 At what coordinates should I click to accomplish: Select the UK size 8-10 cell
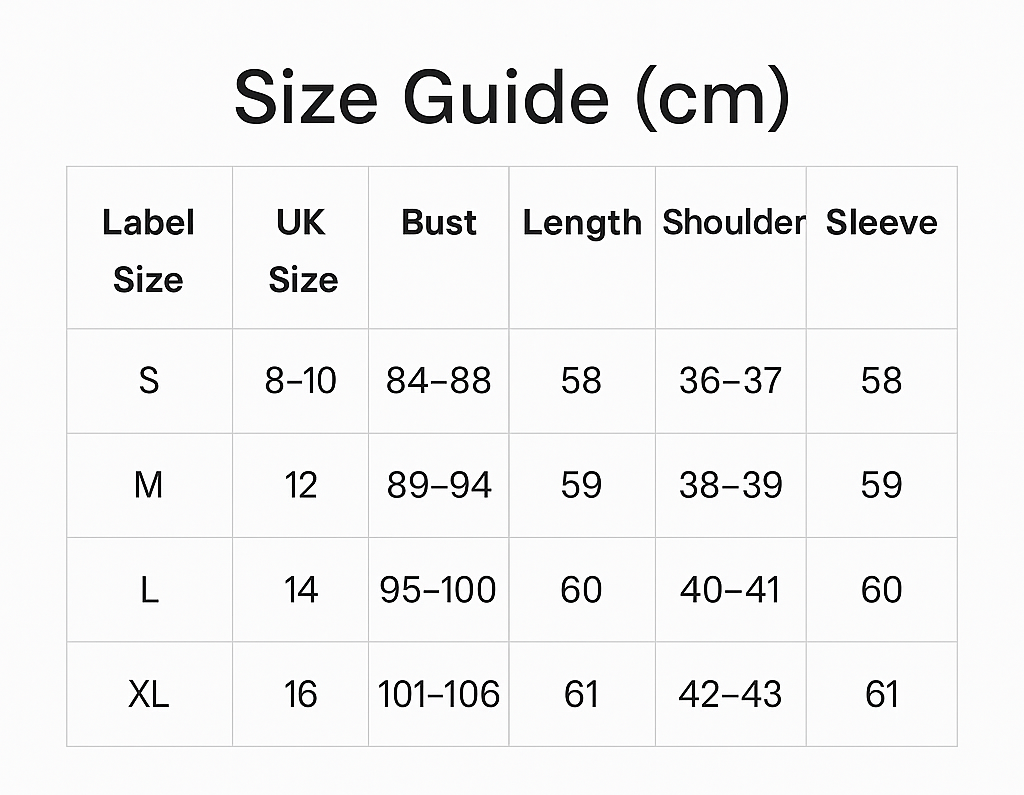[301, 381]
